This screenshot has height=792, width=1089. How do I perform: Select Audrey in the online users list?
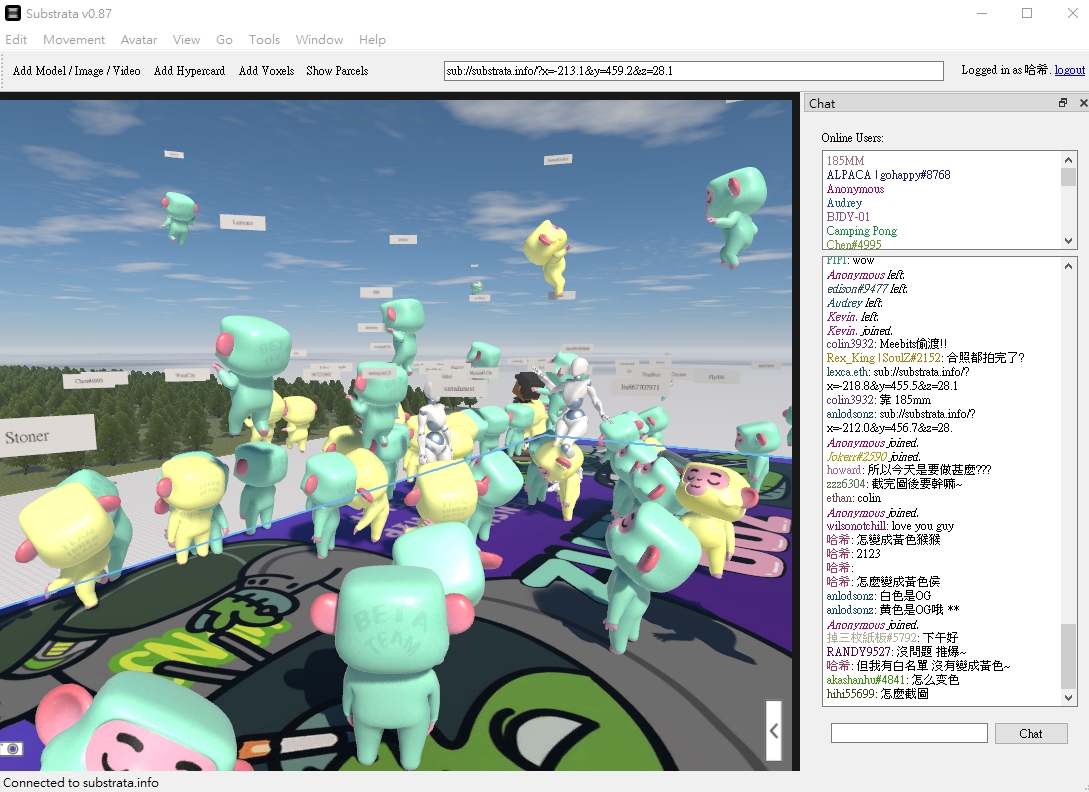pos(844,202)
